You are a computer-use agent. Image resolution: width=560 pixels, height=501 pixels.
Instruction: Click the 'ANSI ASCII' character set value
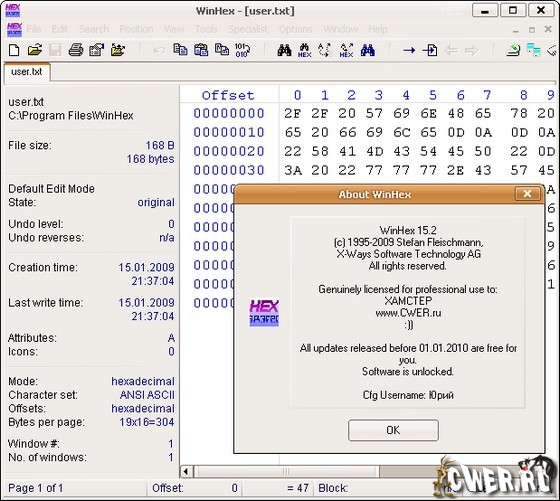point(147,395)
